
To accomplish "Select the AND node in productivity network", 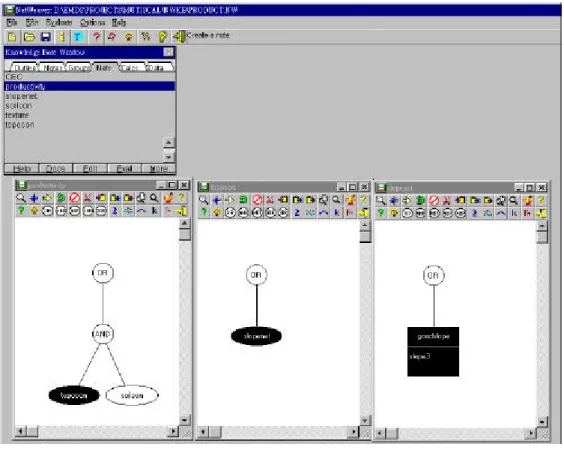I will 103,335.
